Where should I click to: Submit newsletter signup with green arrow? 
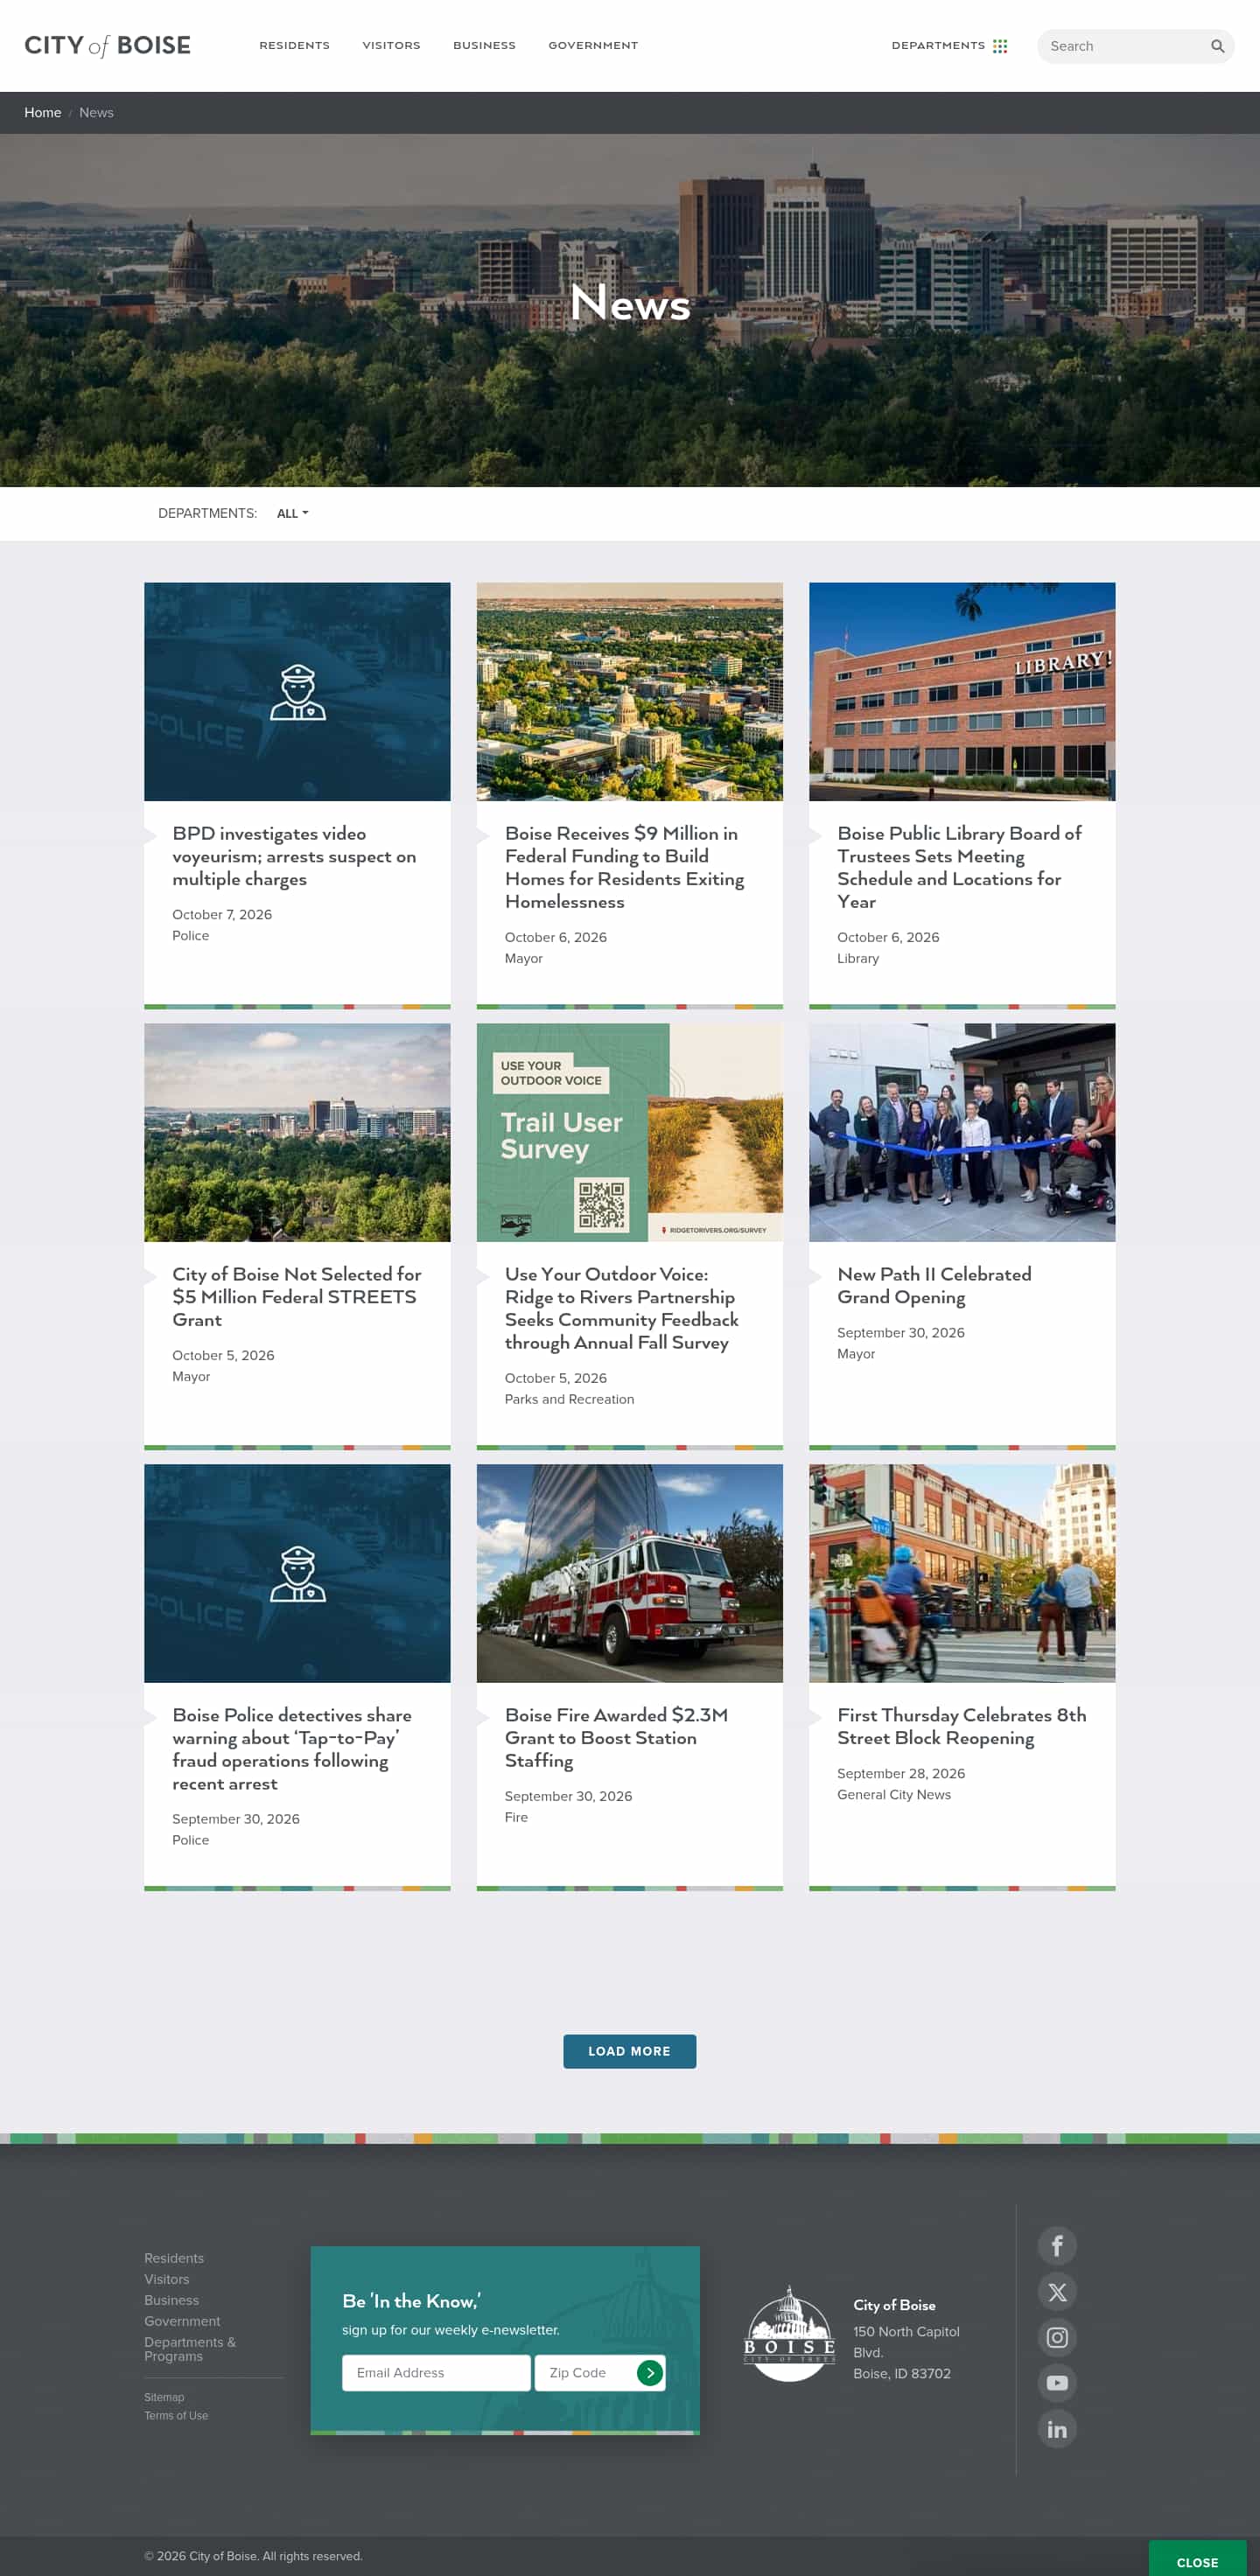click(x=649, y=2372)
